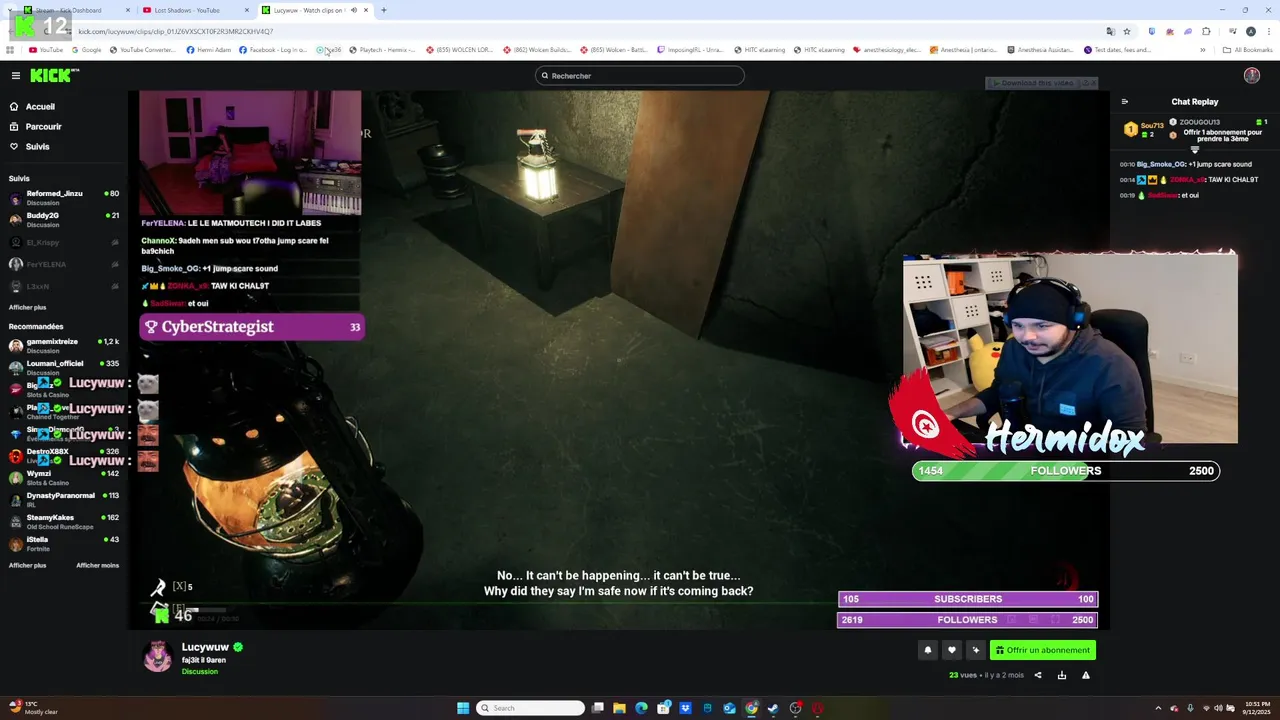
Task: Open All Bookmarks folder
Action: (1247, 49)
